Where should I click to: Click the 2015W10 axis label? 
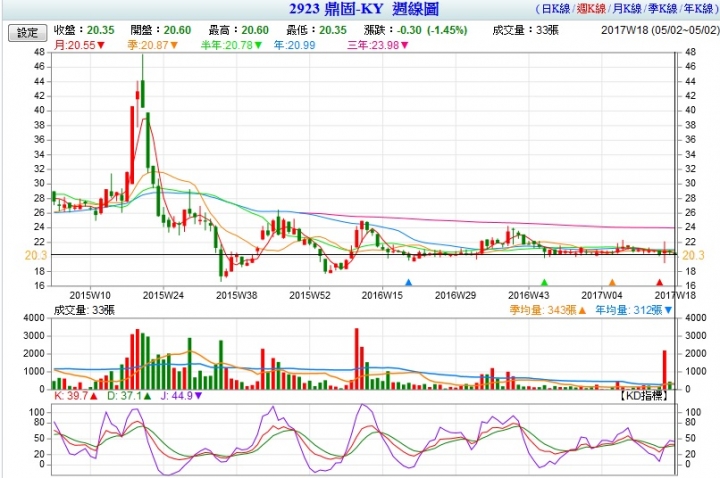(90, 295)
